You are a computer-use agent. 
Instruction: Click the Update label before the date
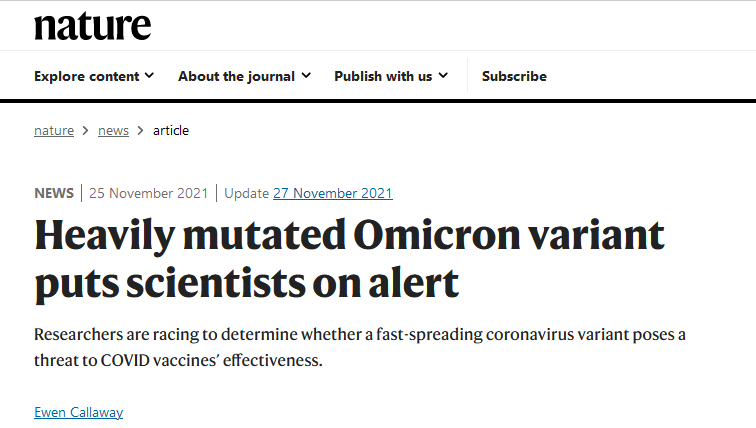pos(246,193)
